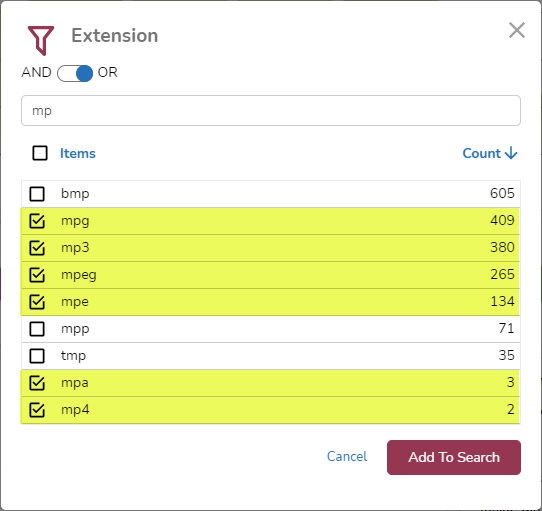Sort list by Items column header

tap(78, 153)
